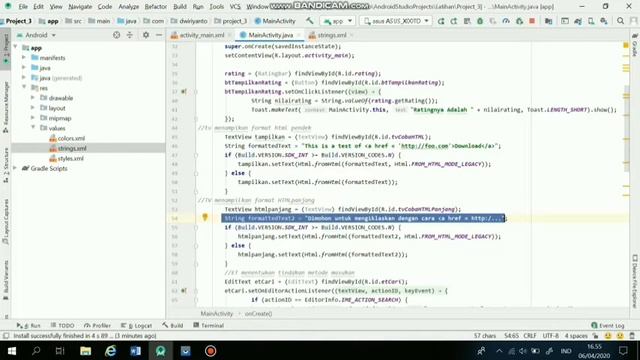Toggle the Resource Manager side tab
The width and height of the screenshot is (640, 360).
pos(6,107)
